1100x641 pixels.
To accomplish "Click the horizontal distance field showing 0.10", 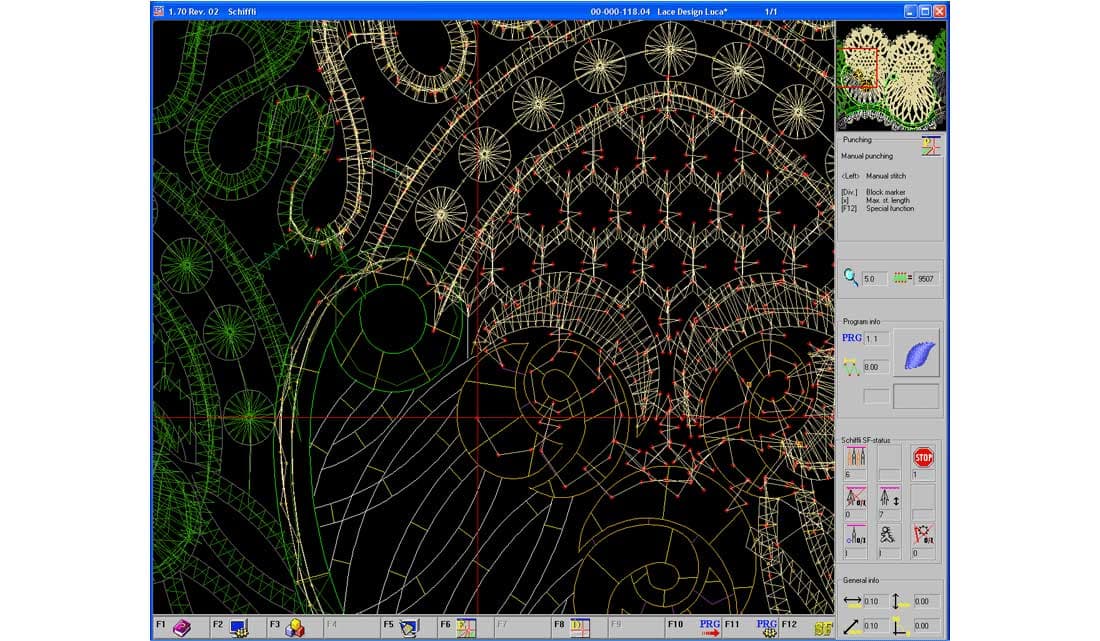I will (876, 602).
